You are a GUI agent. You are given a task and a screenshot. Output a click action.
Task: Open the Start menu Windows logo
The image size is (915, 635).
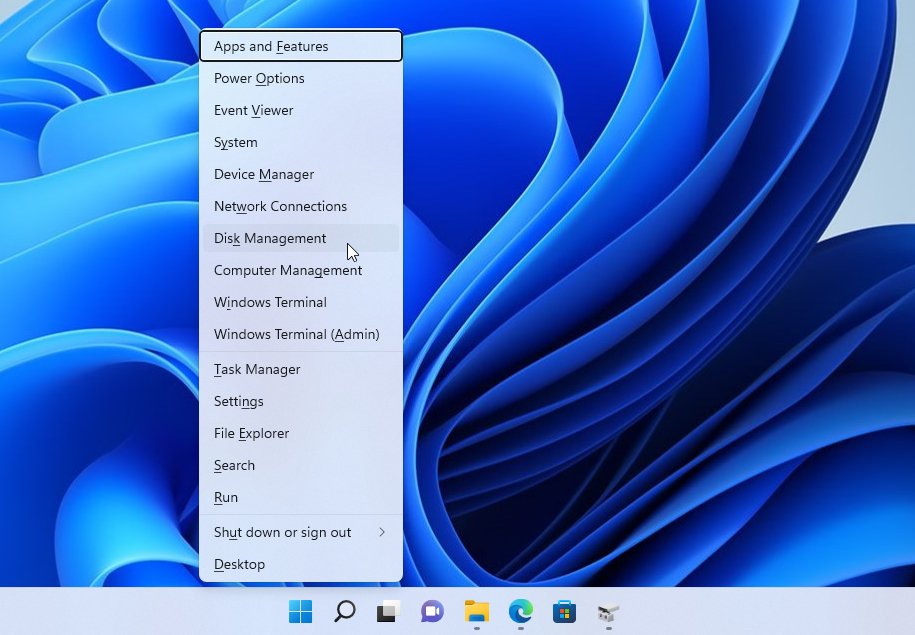pos(301,611)
